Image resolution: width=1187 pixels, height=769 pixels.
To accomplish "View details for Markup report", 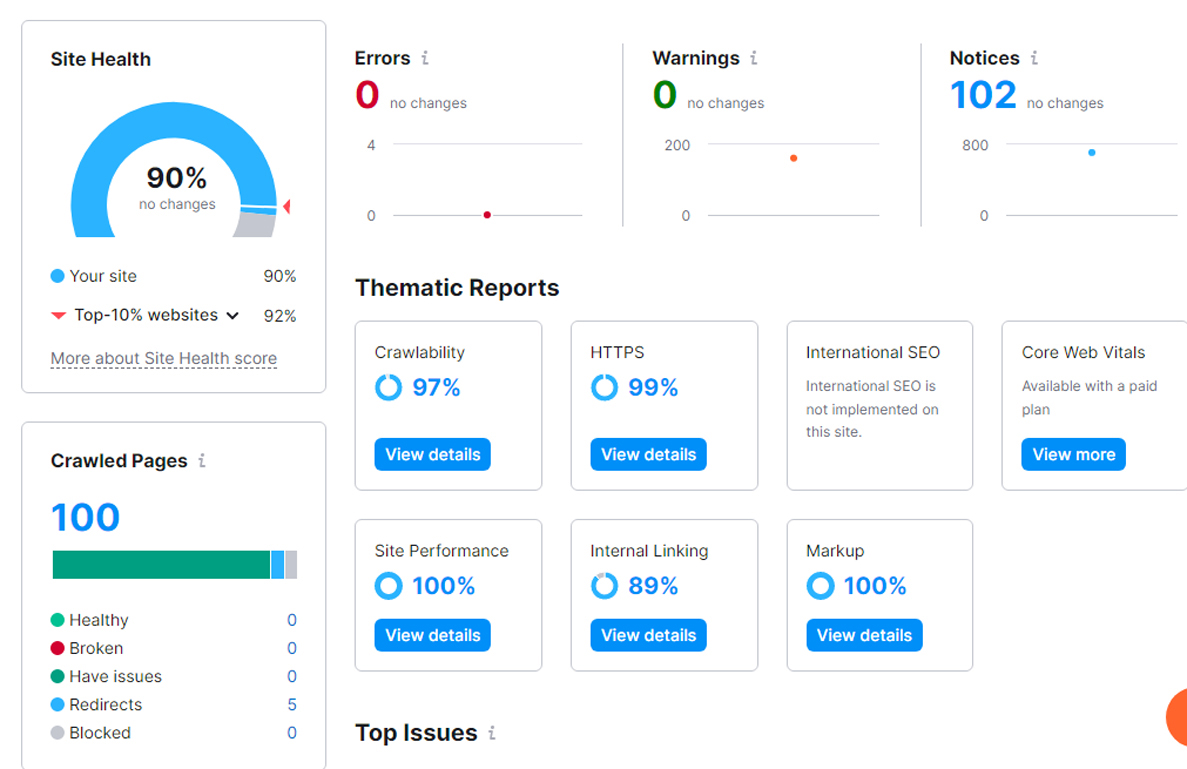I will (864, 635).
